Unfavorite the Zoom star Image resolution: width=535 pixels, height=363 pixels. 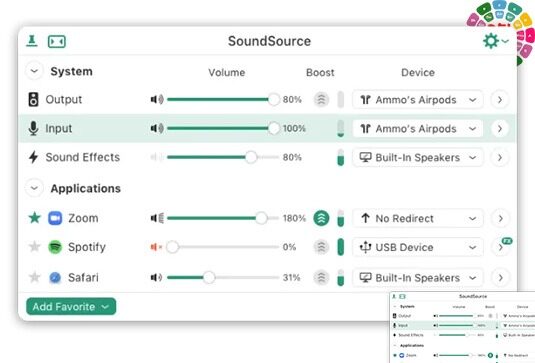point(34,218)
